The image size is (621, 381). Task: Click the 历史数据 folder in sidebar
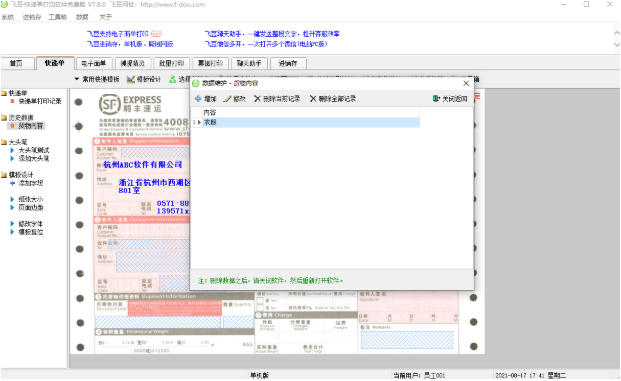pos(17,118)
